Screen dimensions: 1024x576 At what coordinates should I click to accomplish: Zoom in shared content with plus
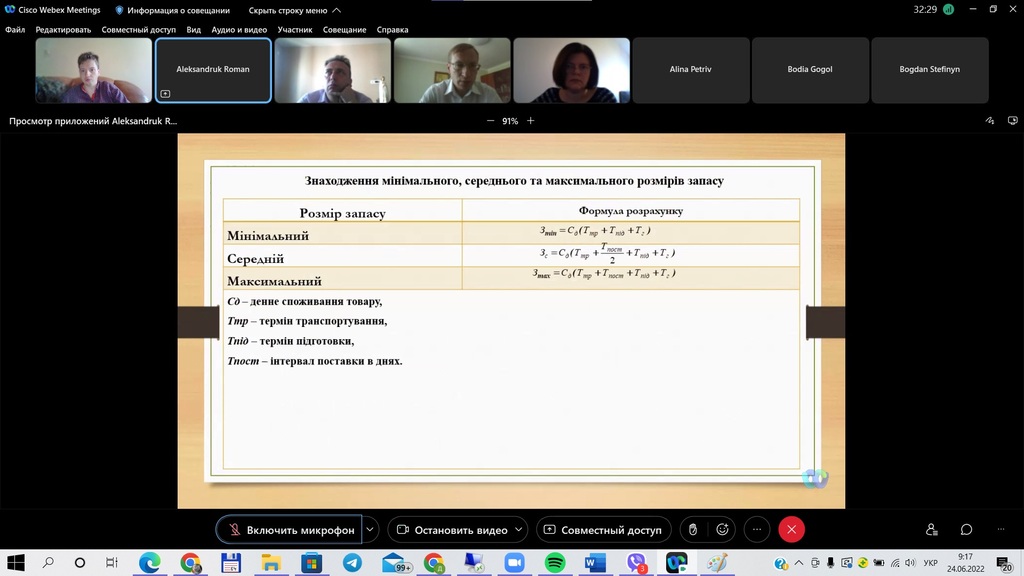tap(531, 121)
